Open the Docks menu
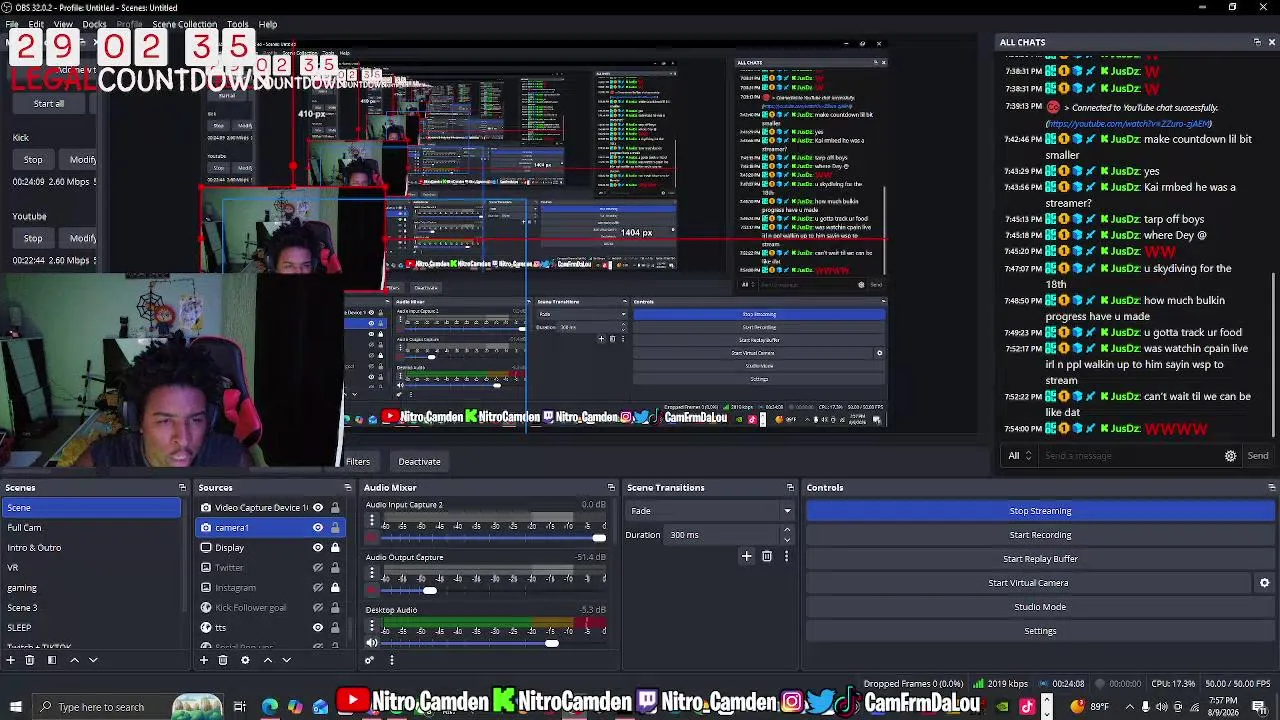 pos(94,24)
